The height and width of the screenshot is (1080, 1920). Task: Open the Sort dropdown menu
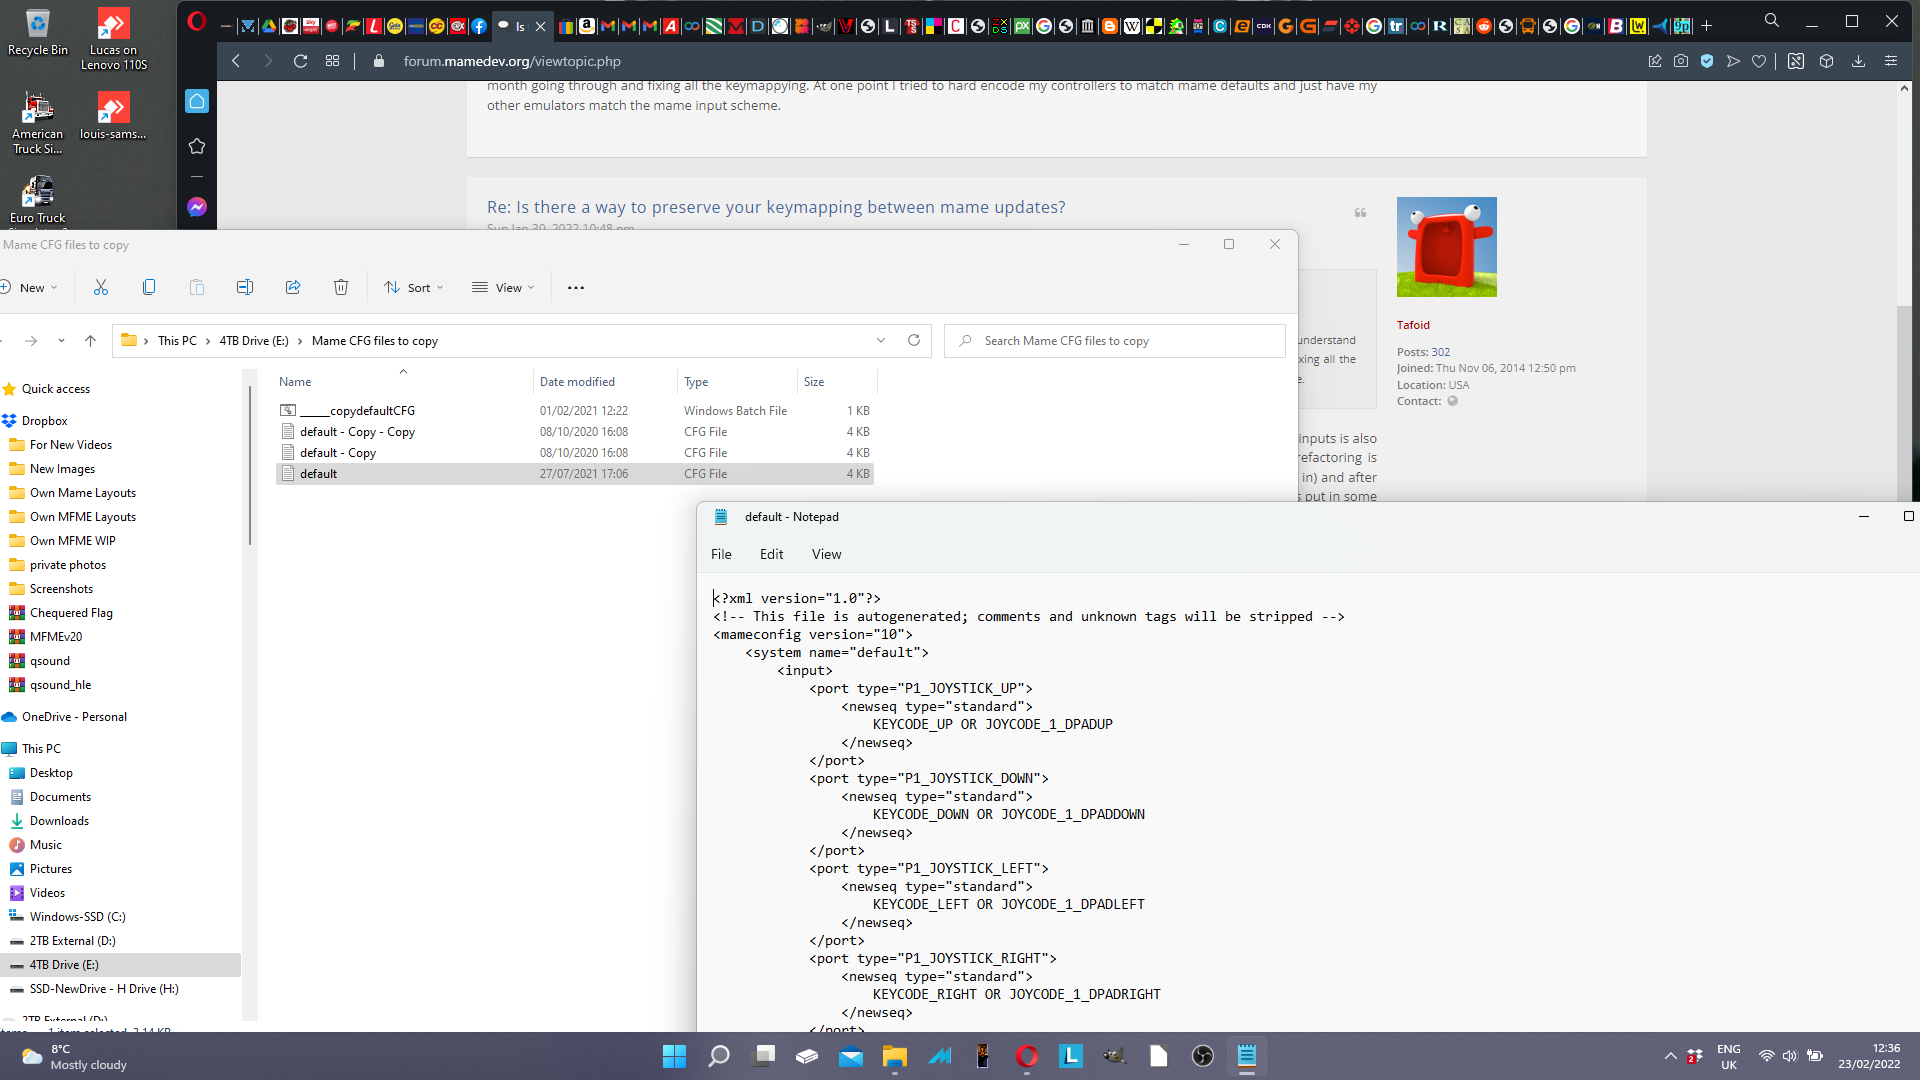tap(414, 288)
